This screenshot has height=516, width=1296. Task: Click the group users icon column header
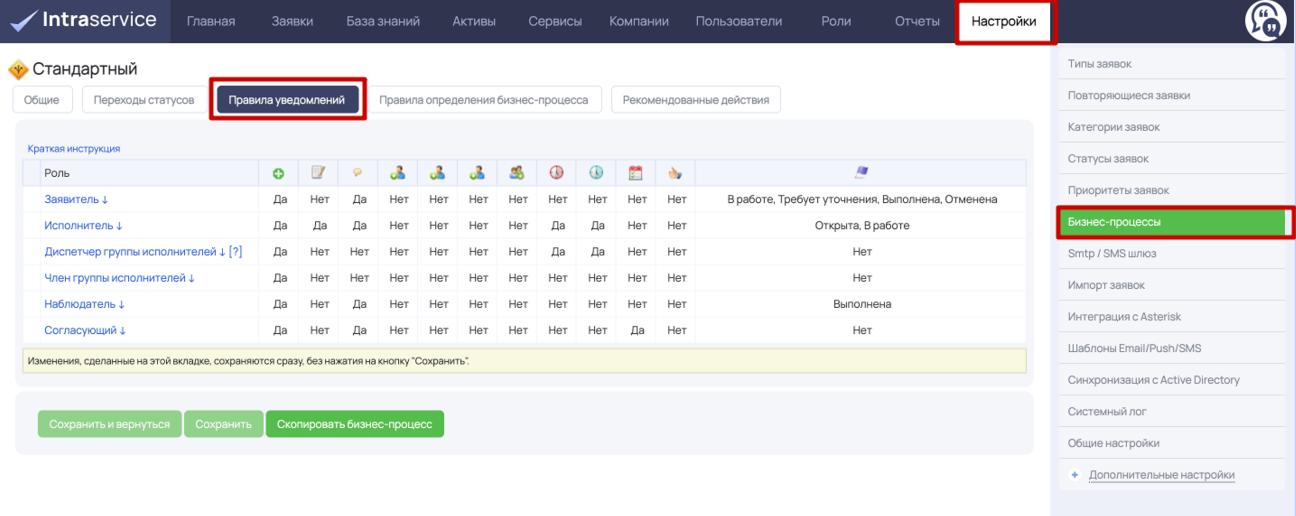tap(518, 173)
